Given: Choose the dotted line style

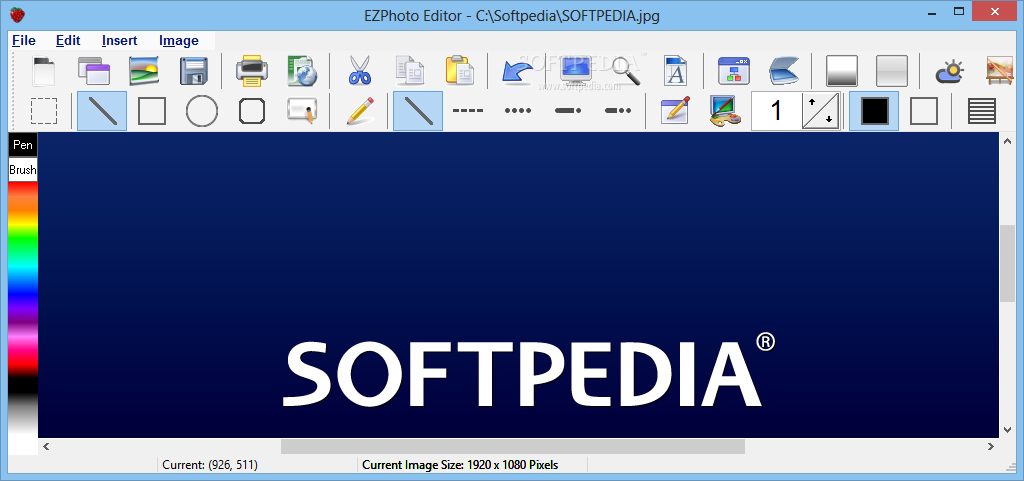Looking at the screenshot, I should click(518, 111).
